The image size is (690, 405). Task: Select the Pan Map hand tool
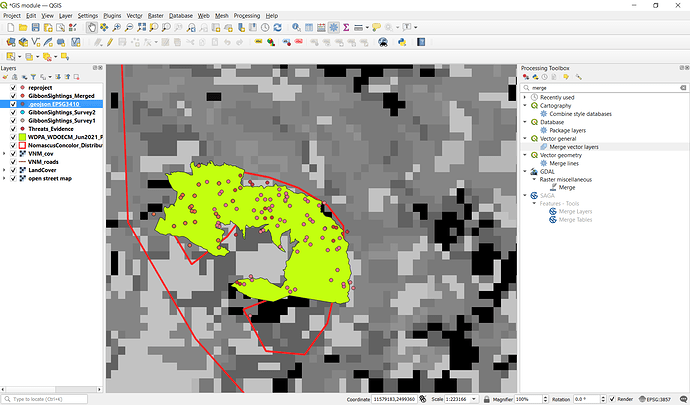pos(92,28)
